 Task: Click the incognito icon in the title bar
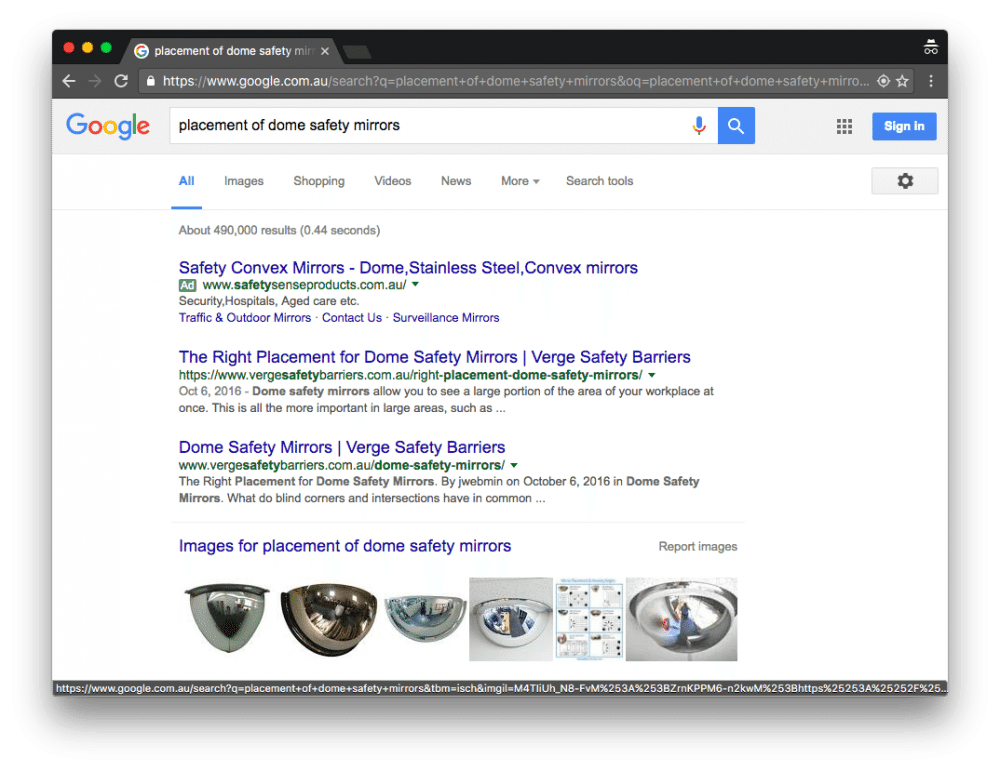[931, 47]
